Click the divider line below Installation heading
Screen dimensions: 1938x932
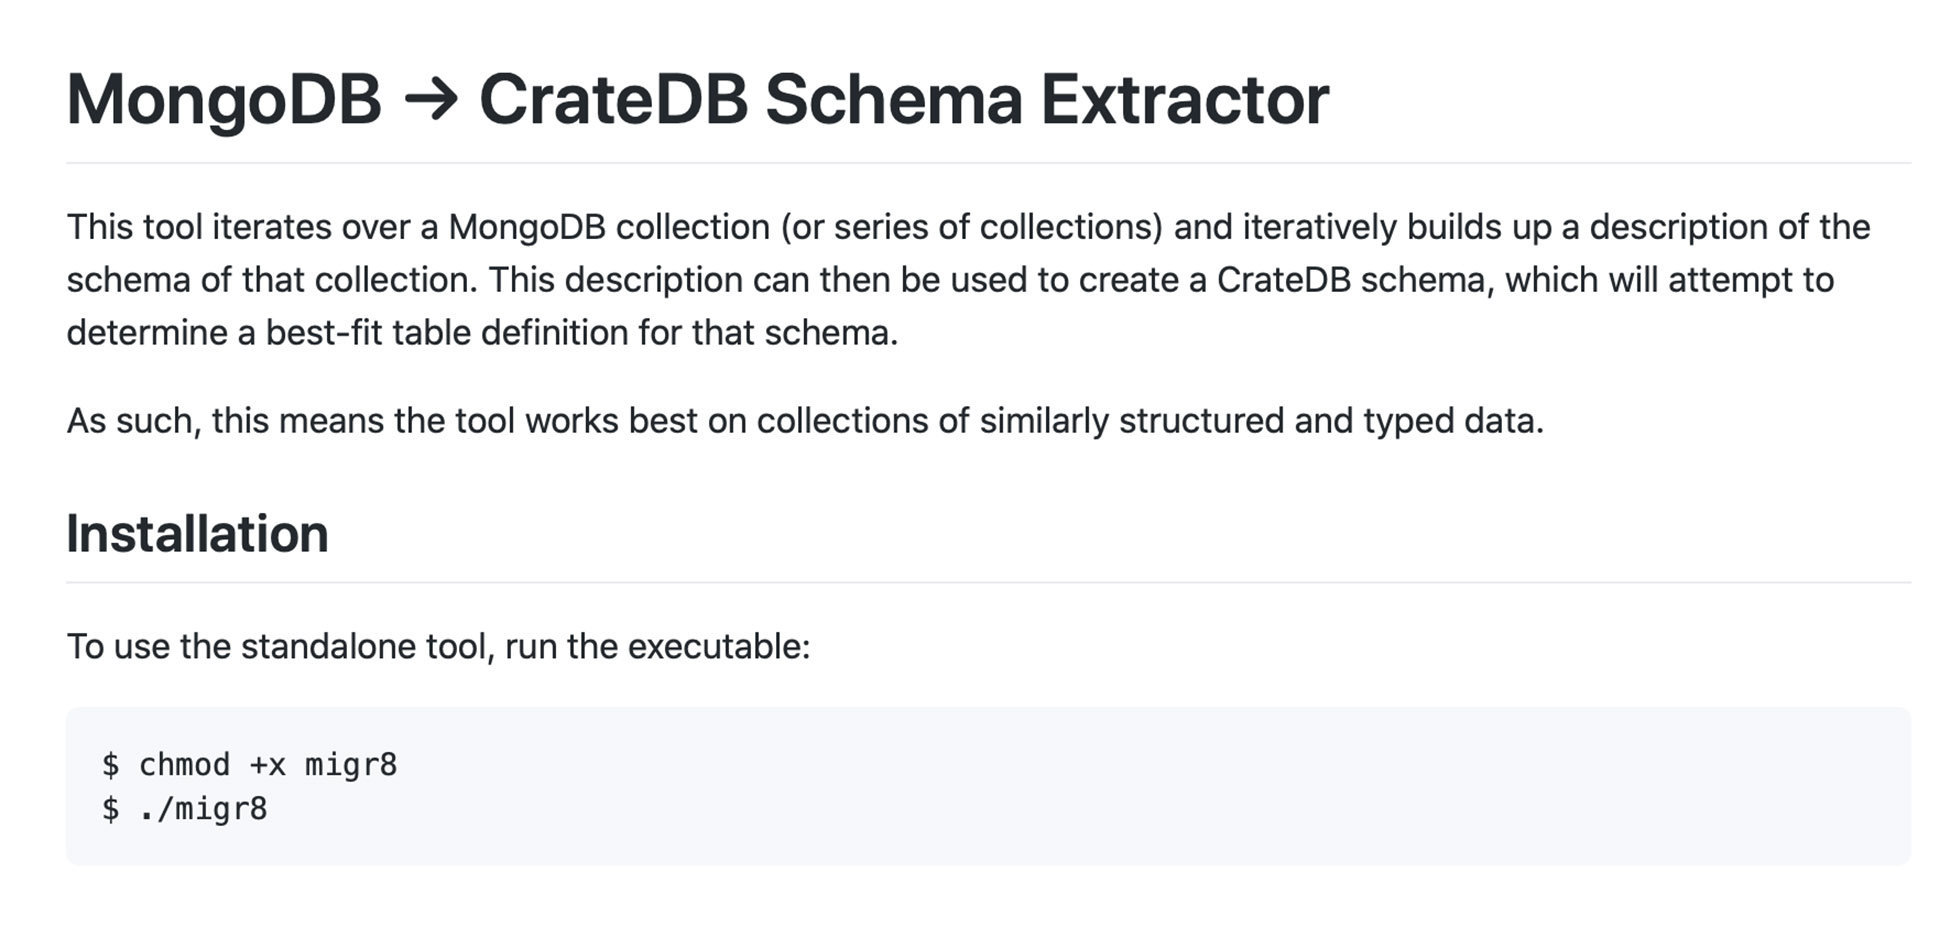[x=988, y=582]
